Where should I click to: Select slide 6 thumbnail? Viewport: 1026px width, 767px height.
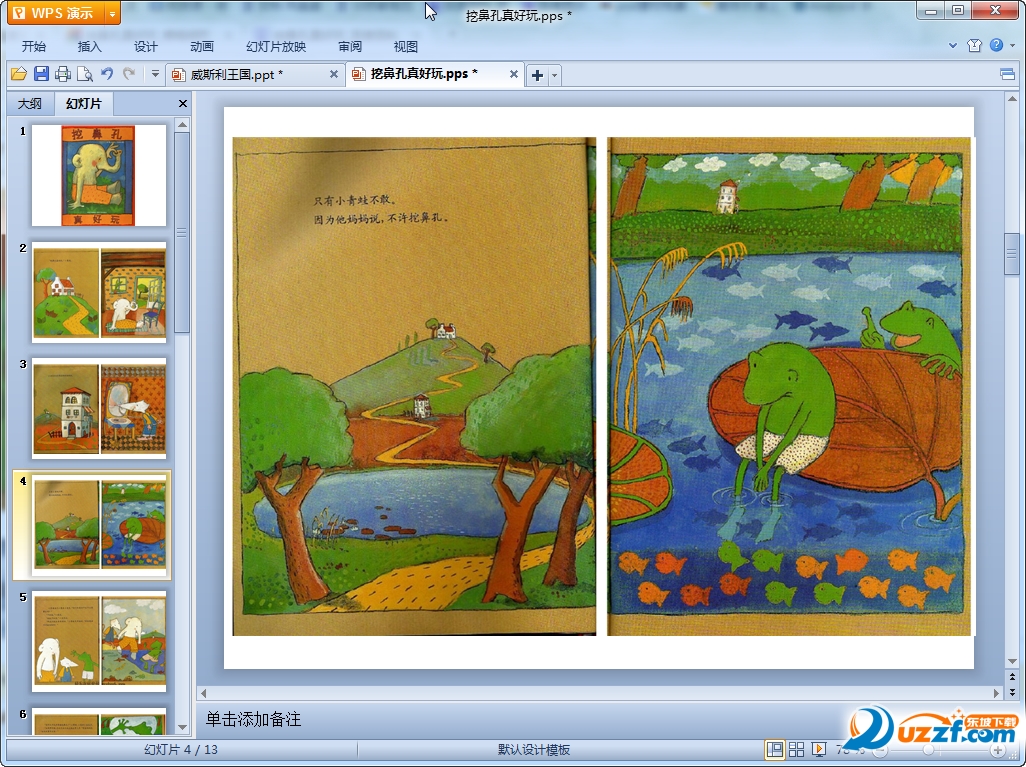pos(99,721)
